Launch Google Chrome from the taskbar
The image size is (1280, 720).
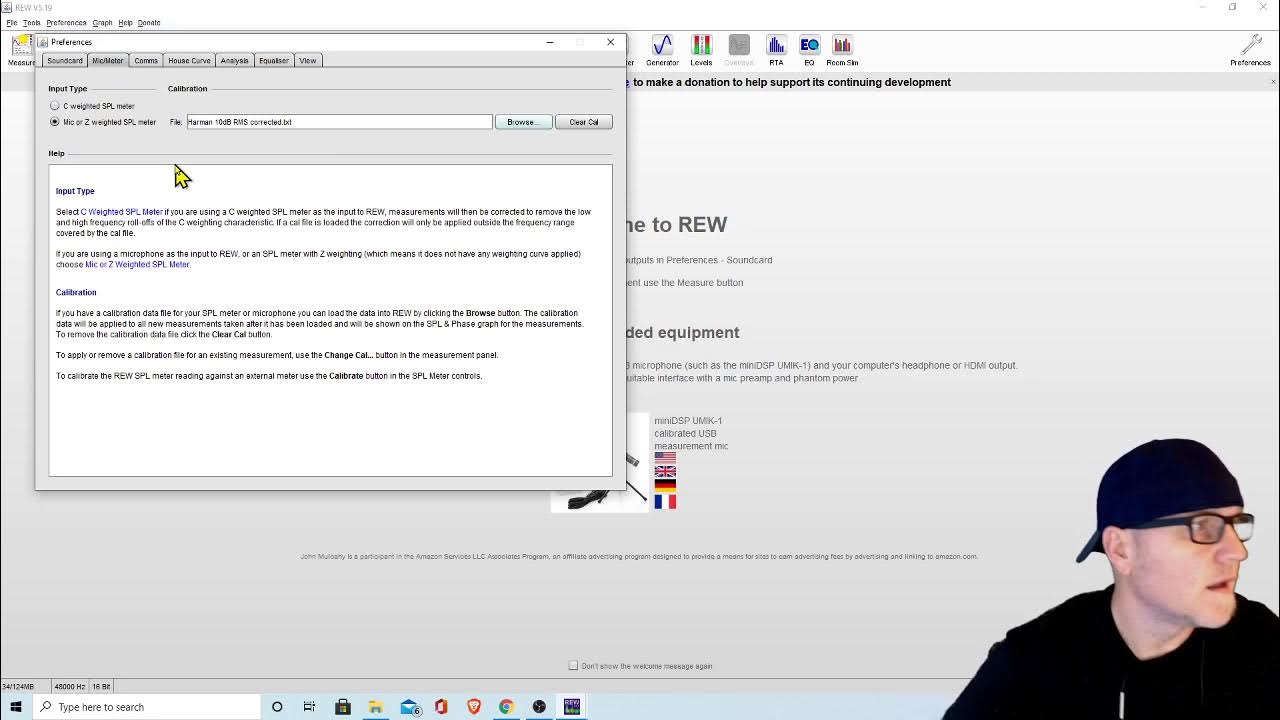tap(506, 707)
